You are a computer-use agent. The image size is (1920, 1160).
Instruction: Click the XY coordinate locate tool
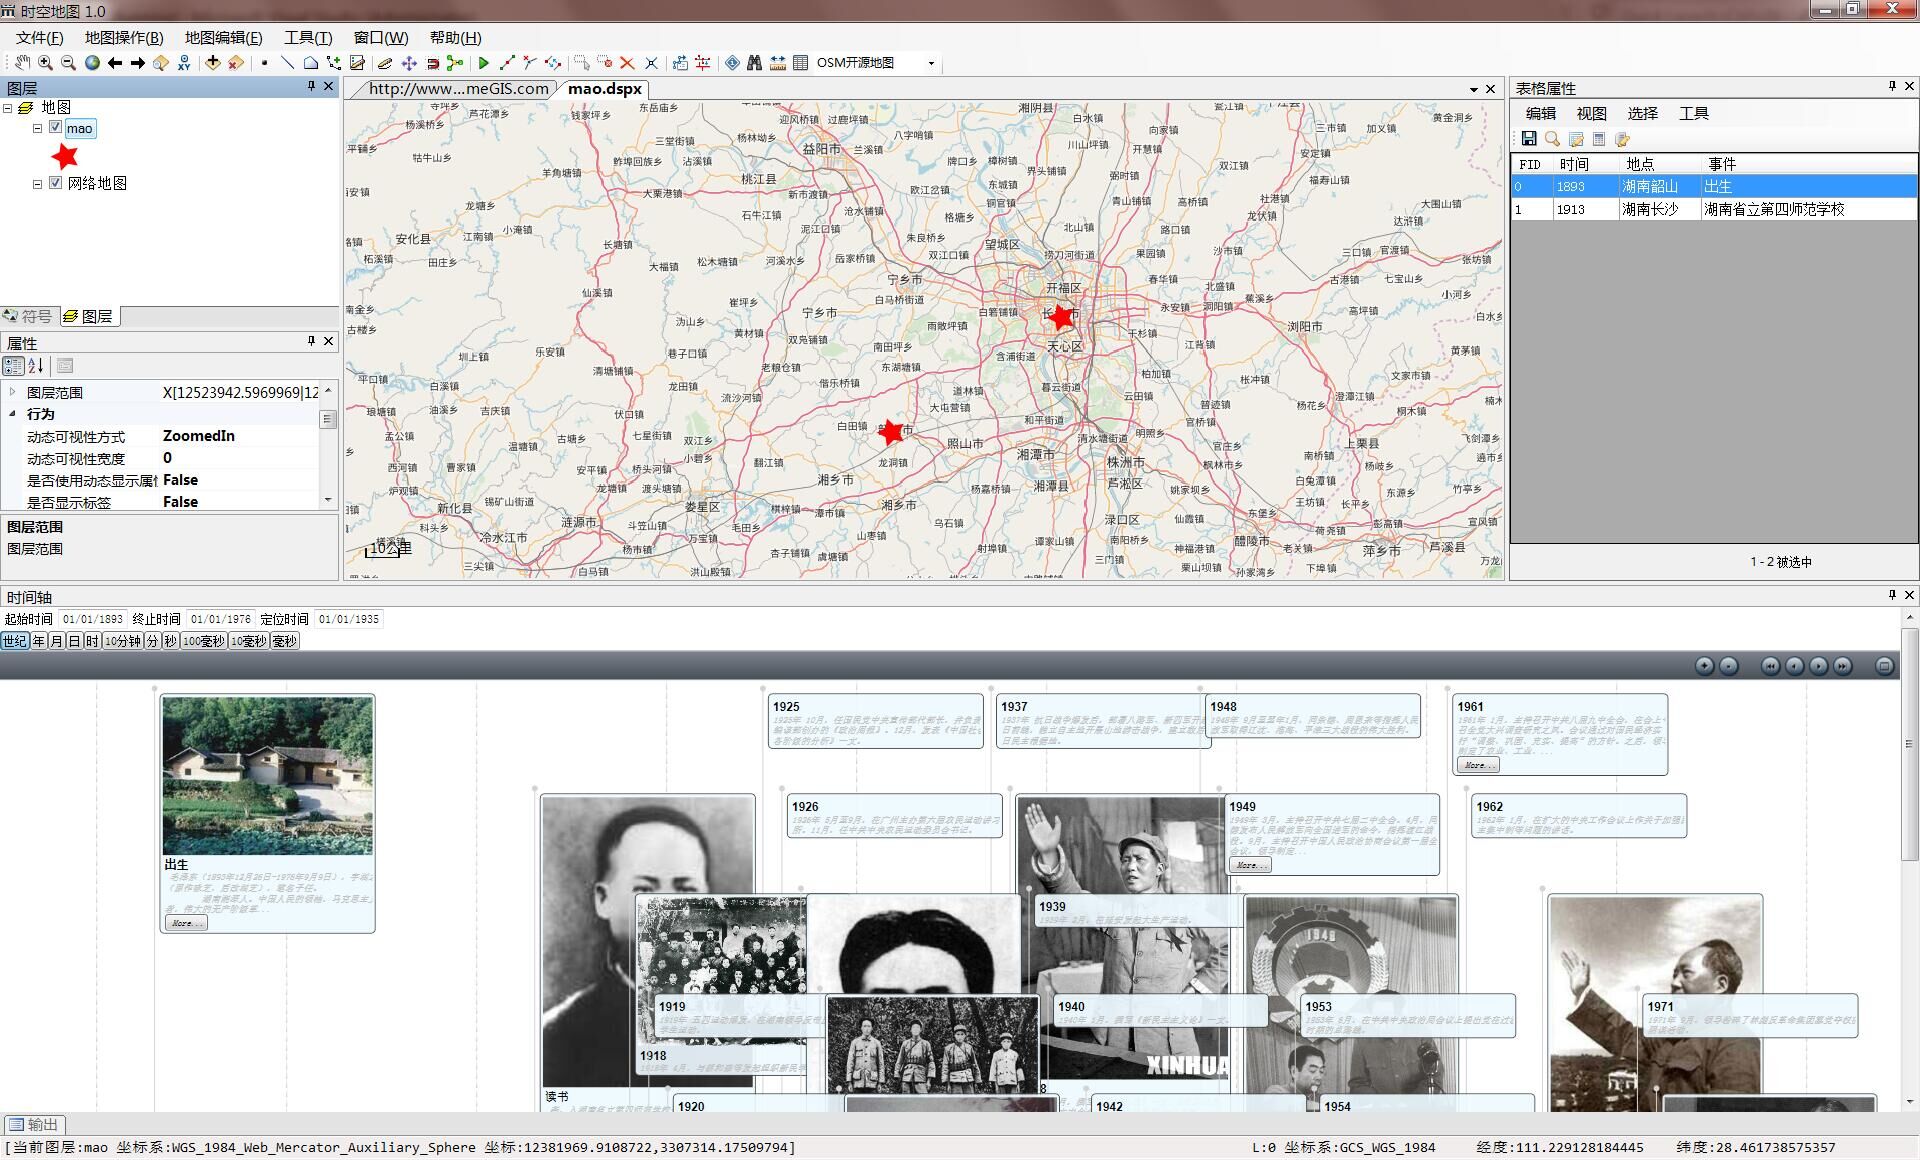pyautogui.click(x=184, y=63)
